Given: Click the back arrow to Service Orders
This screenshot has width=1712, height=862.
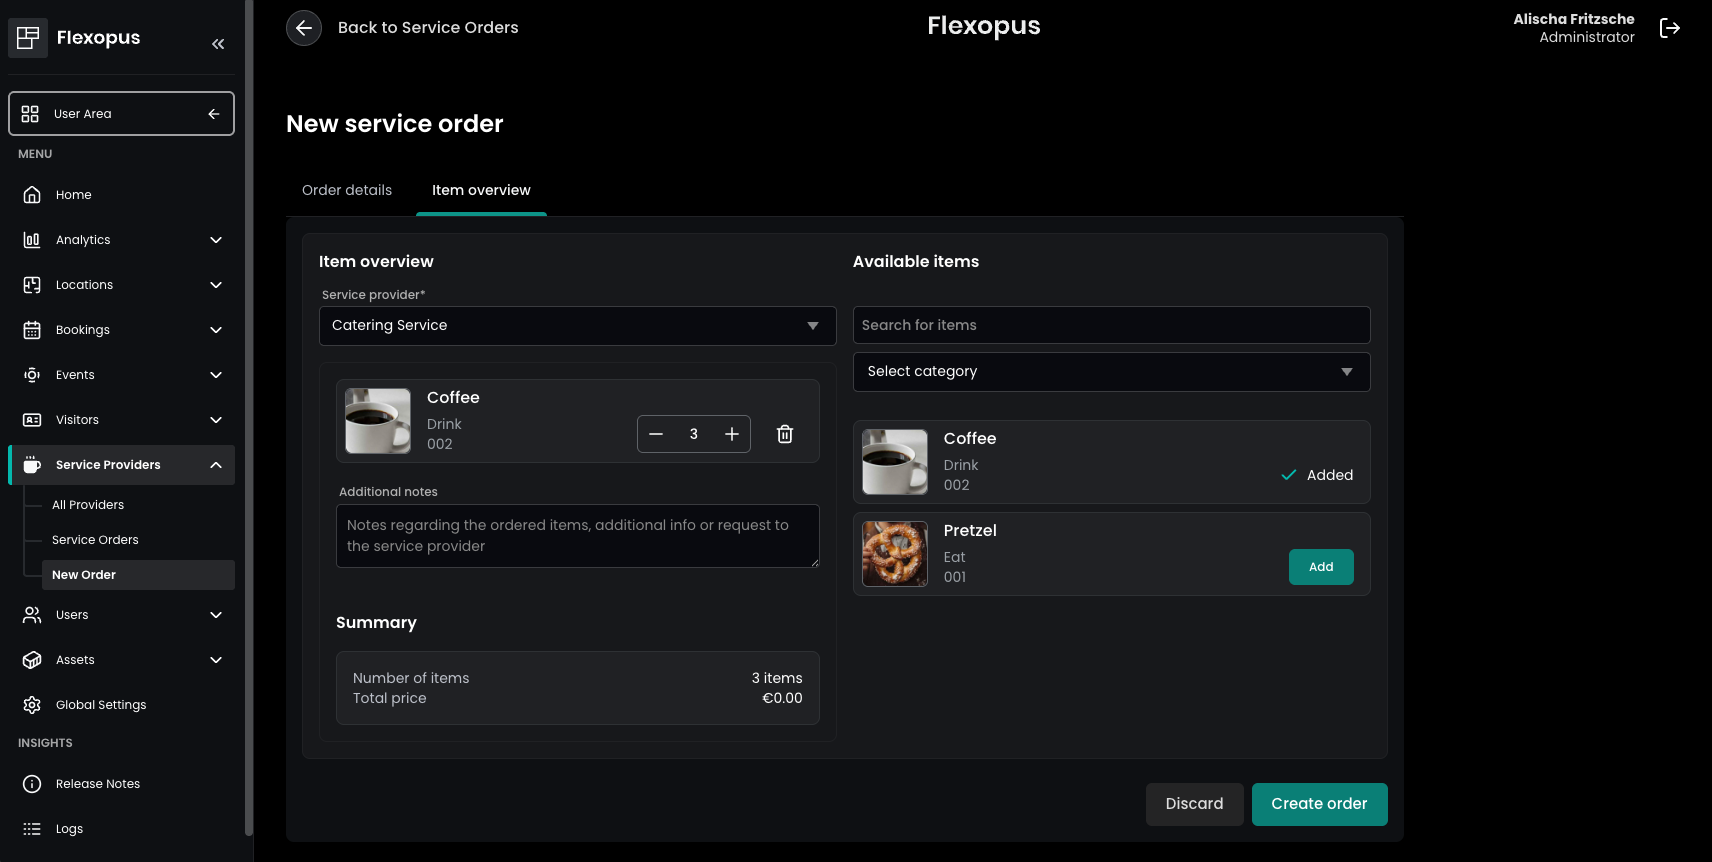Looking at the screenshot, I should click(x=304, y=28).
